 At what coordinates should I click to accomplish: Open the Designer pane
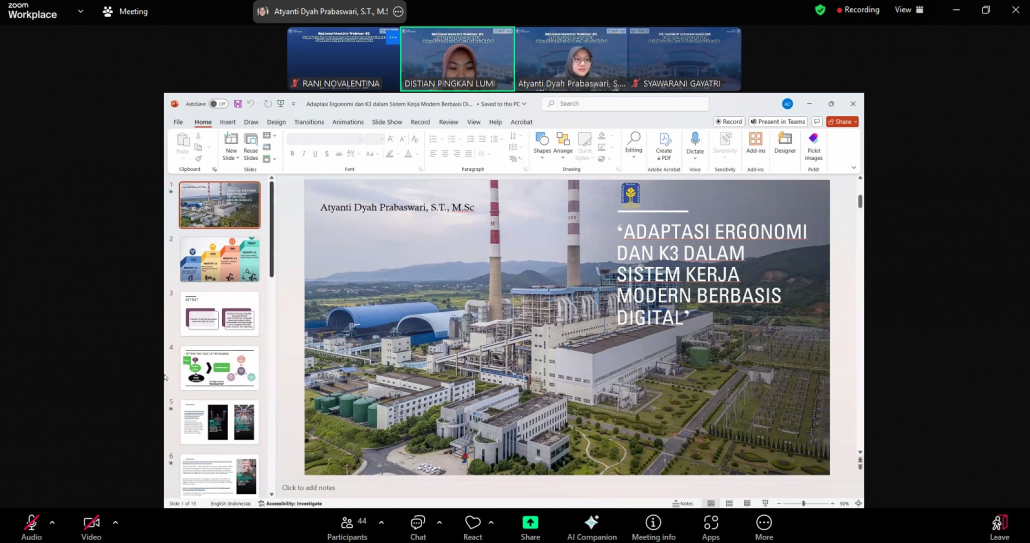pyautogui.click(x=785, y=143)
